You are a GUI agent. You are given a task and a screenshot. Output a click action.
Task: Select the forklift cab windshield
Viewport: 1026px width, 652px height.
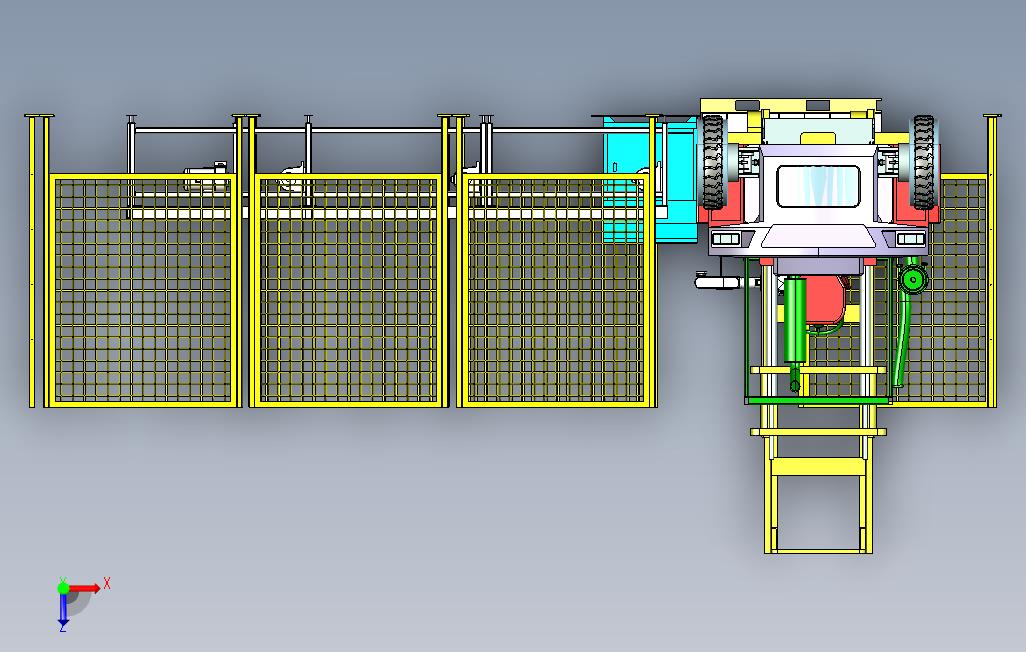(x=818, y=186)
